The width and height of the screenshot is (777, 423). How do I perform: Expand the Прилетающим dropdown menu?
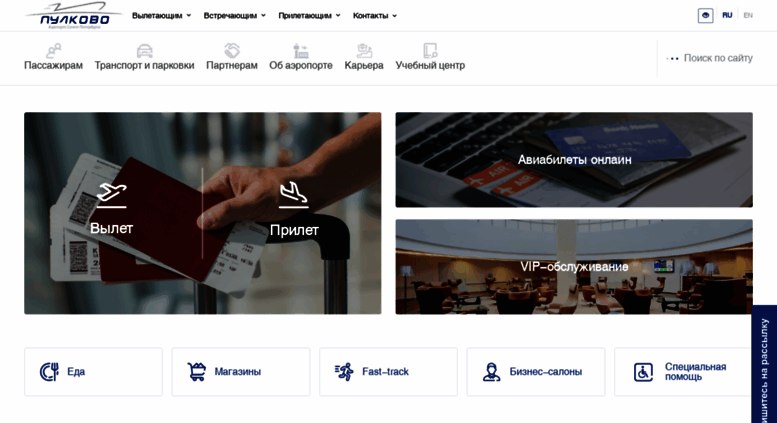309,16
